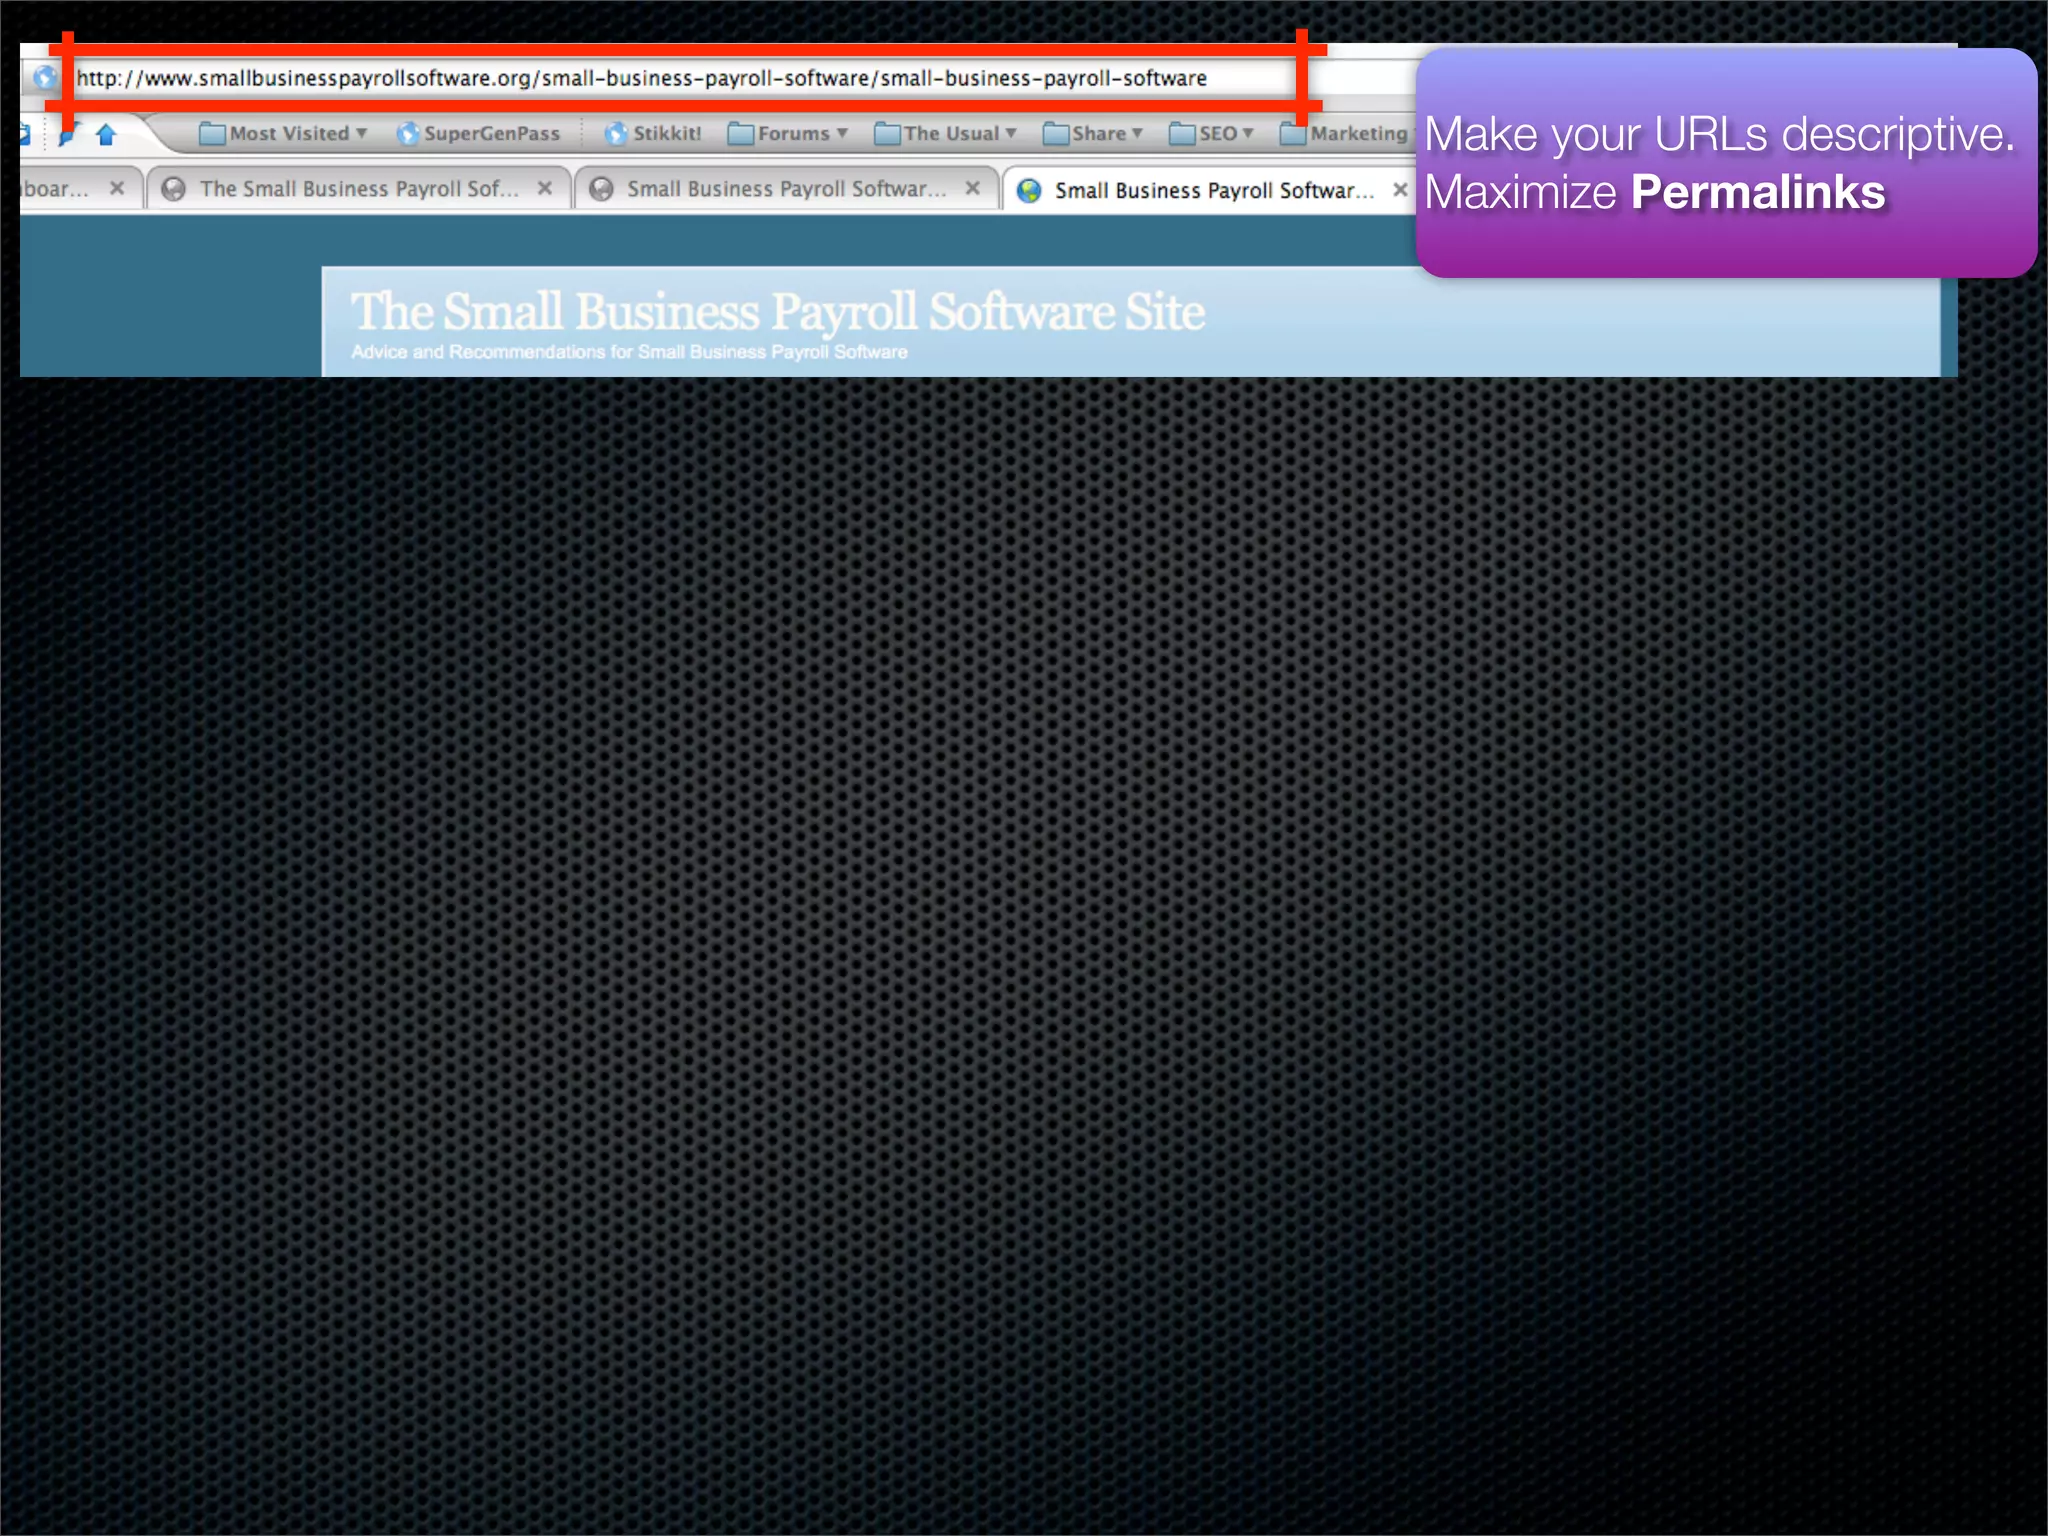Switch to middle 'Small Business Payroll Softwar...' tab with gray icon
This screenshot has height=1536, width=2048.
tap(786, 188)
